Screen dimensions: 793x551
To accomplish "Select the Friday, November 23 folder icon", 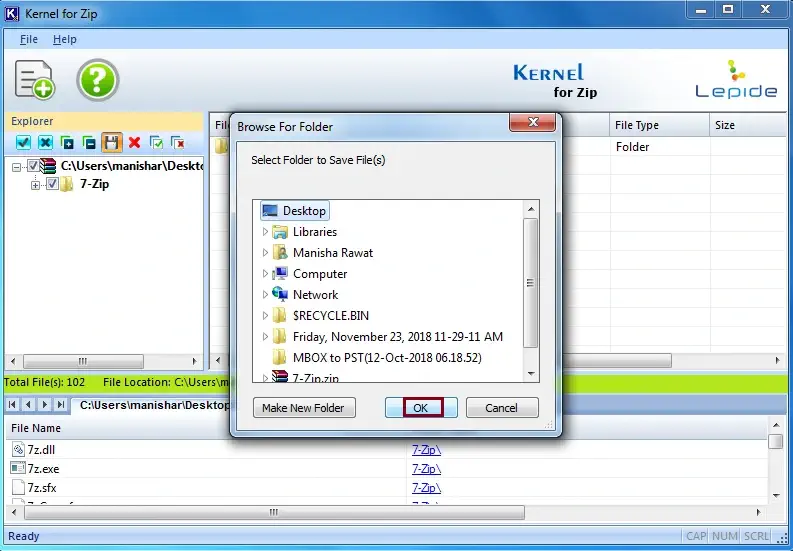I will (279, 336).
